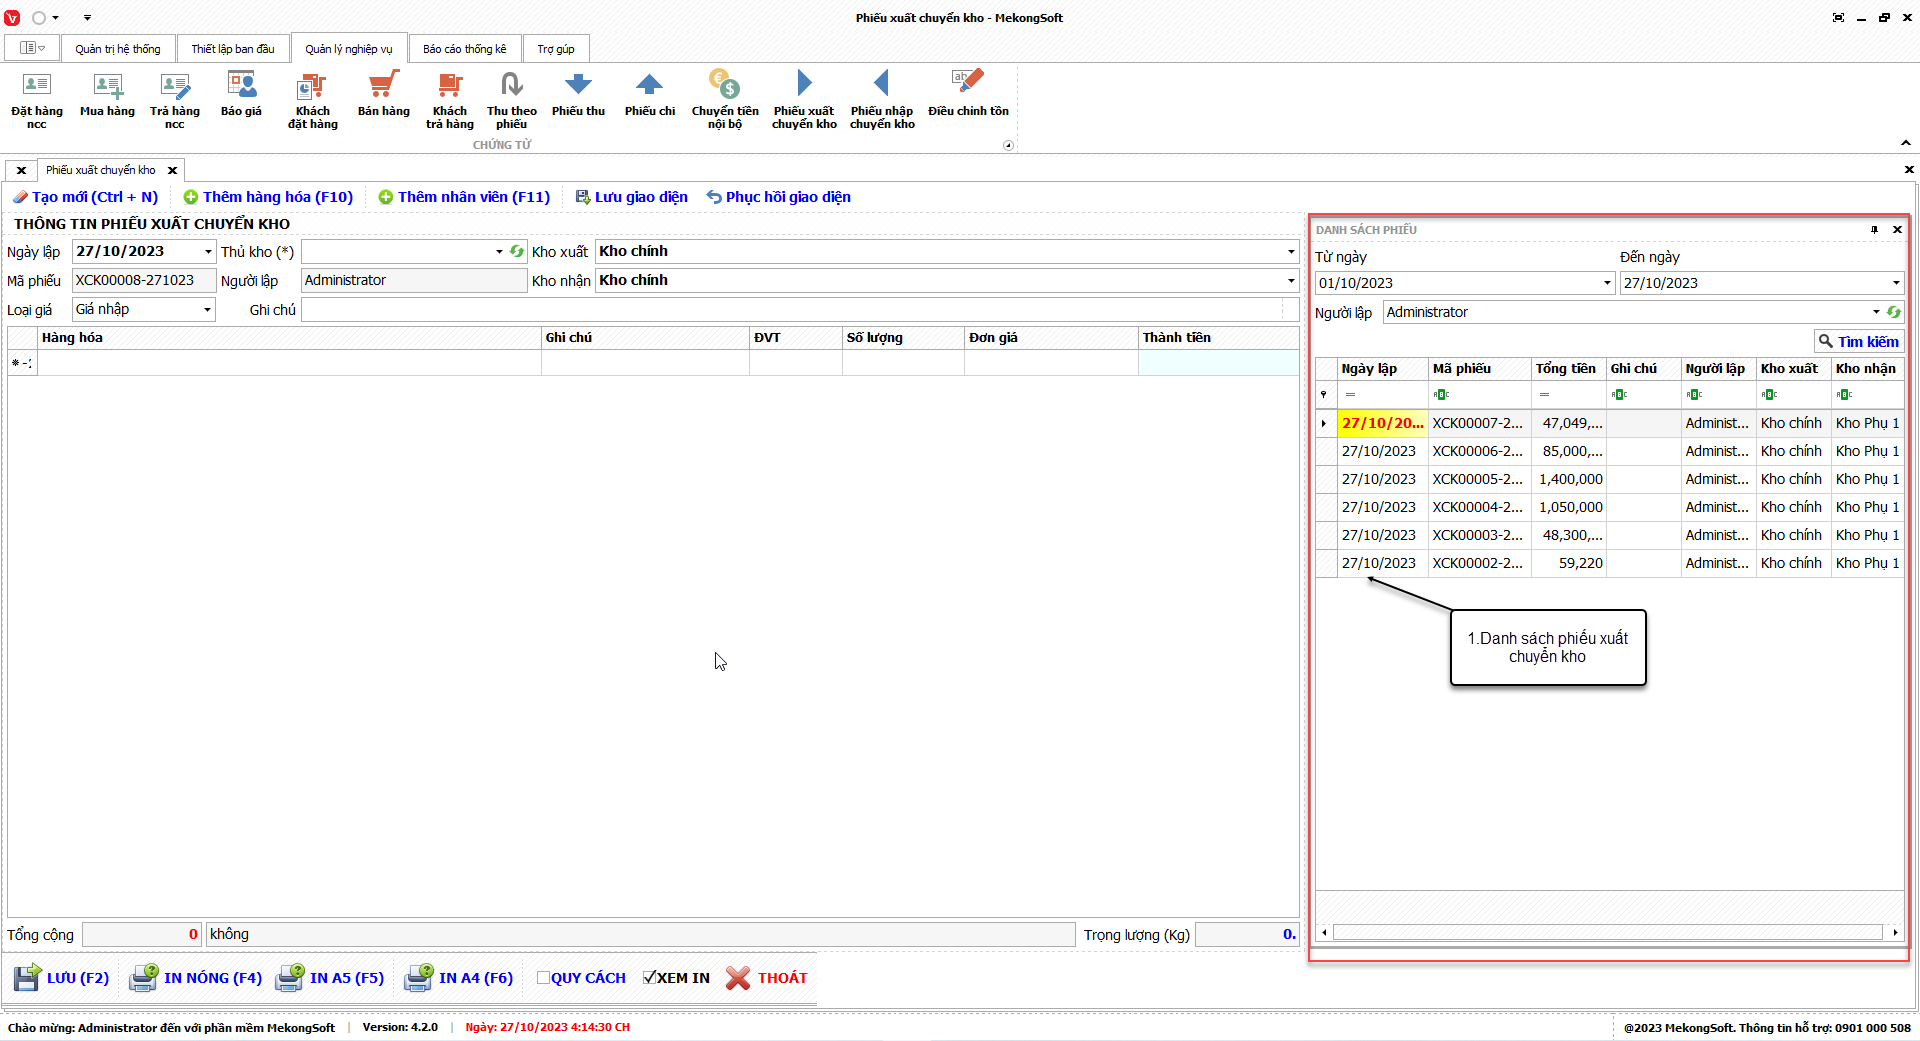Open the Từ ngày date picker
Image resolution: width=1920 pixels, height=1041 pixels.
(x=1607, y=283)
